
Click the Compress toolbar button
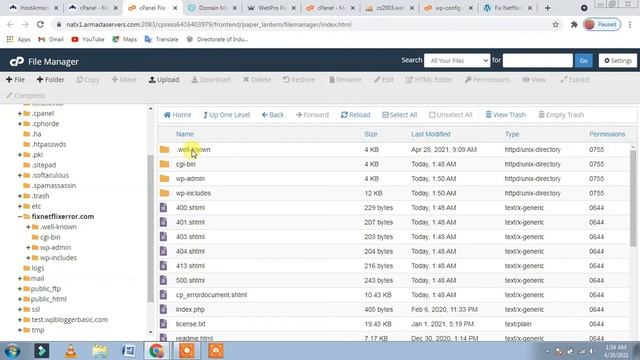pyautogui.click(x=25, y=96)
